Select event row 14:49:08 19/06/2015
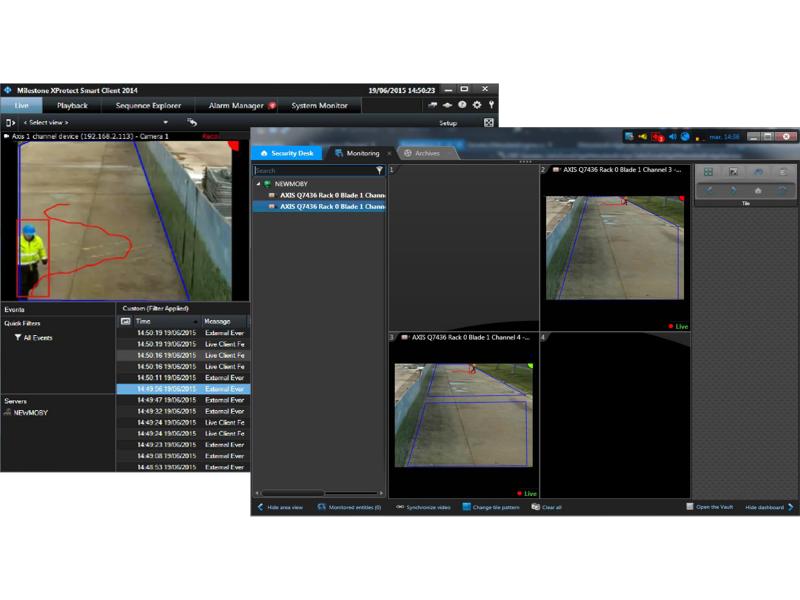This screenshot has width=800, height=600. point(183,456)
